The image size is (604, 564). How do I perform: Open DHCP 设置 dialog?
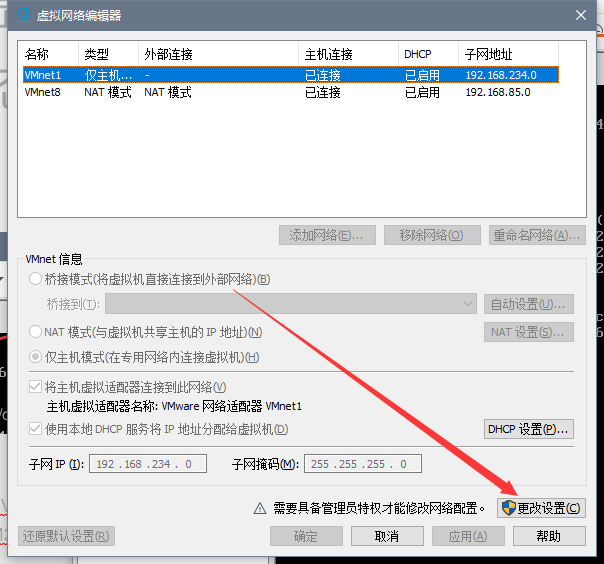[x=528, y=429]
